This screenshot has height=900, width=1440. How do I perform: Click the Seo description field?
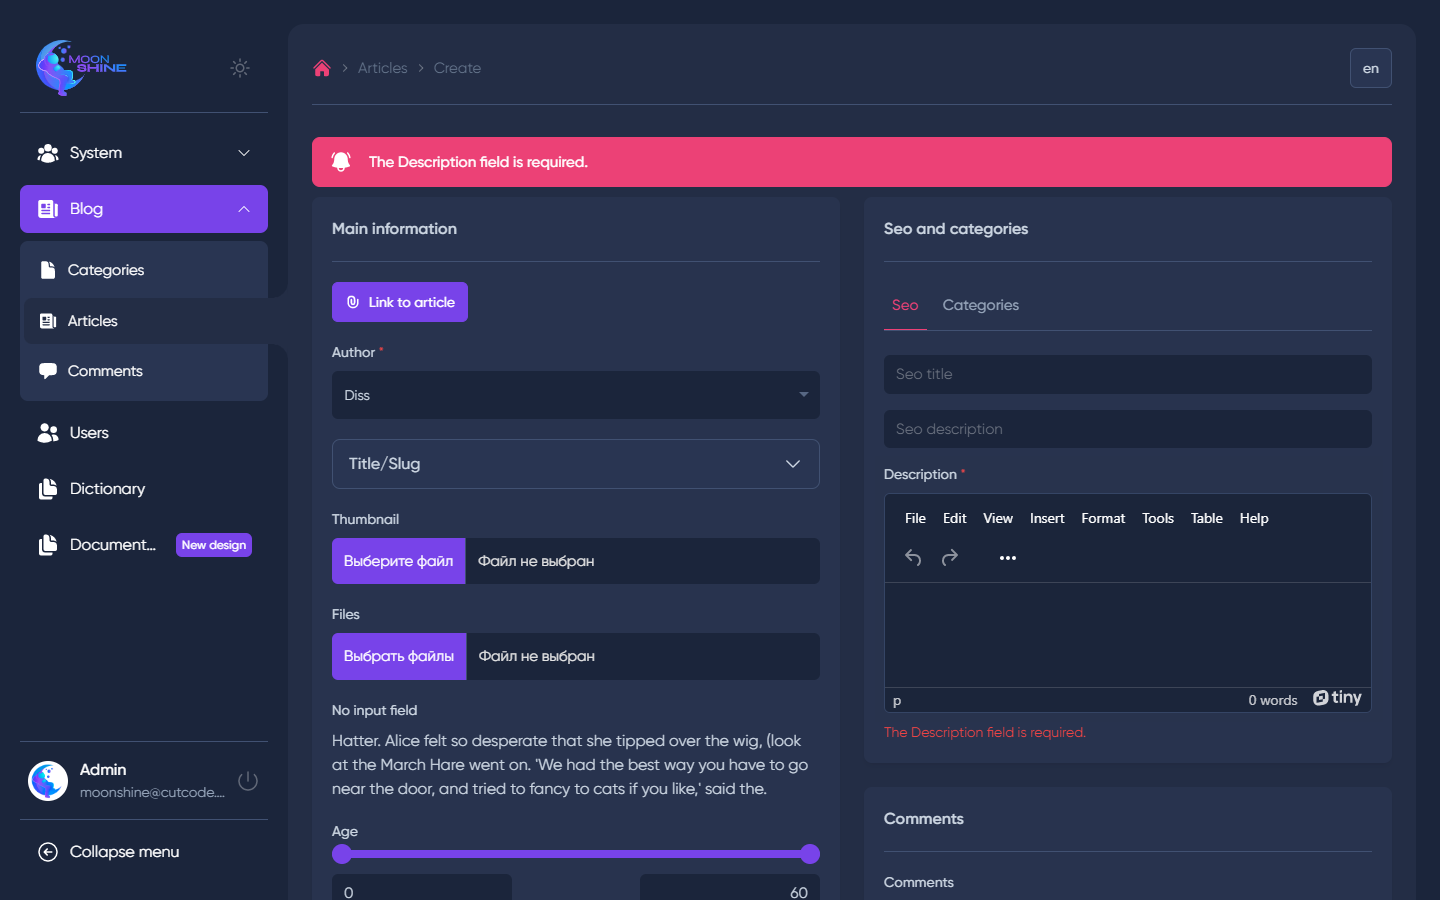[x=1128, y=429]
